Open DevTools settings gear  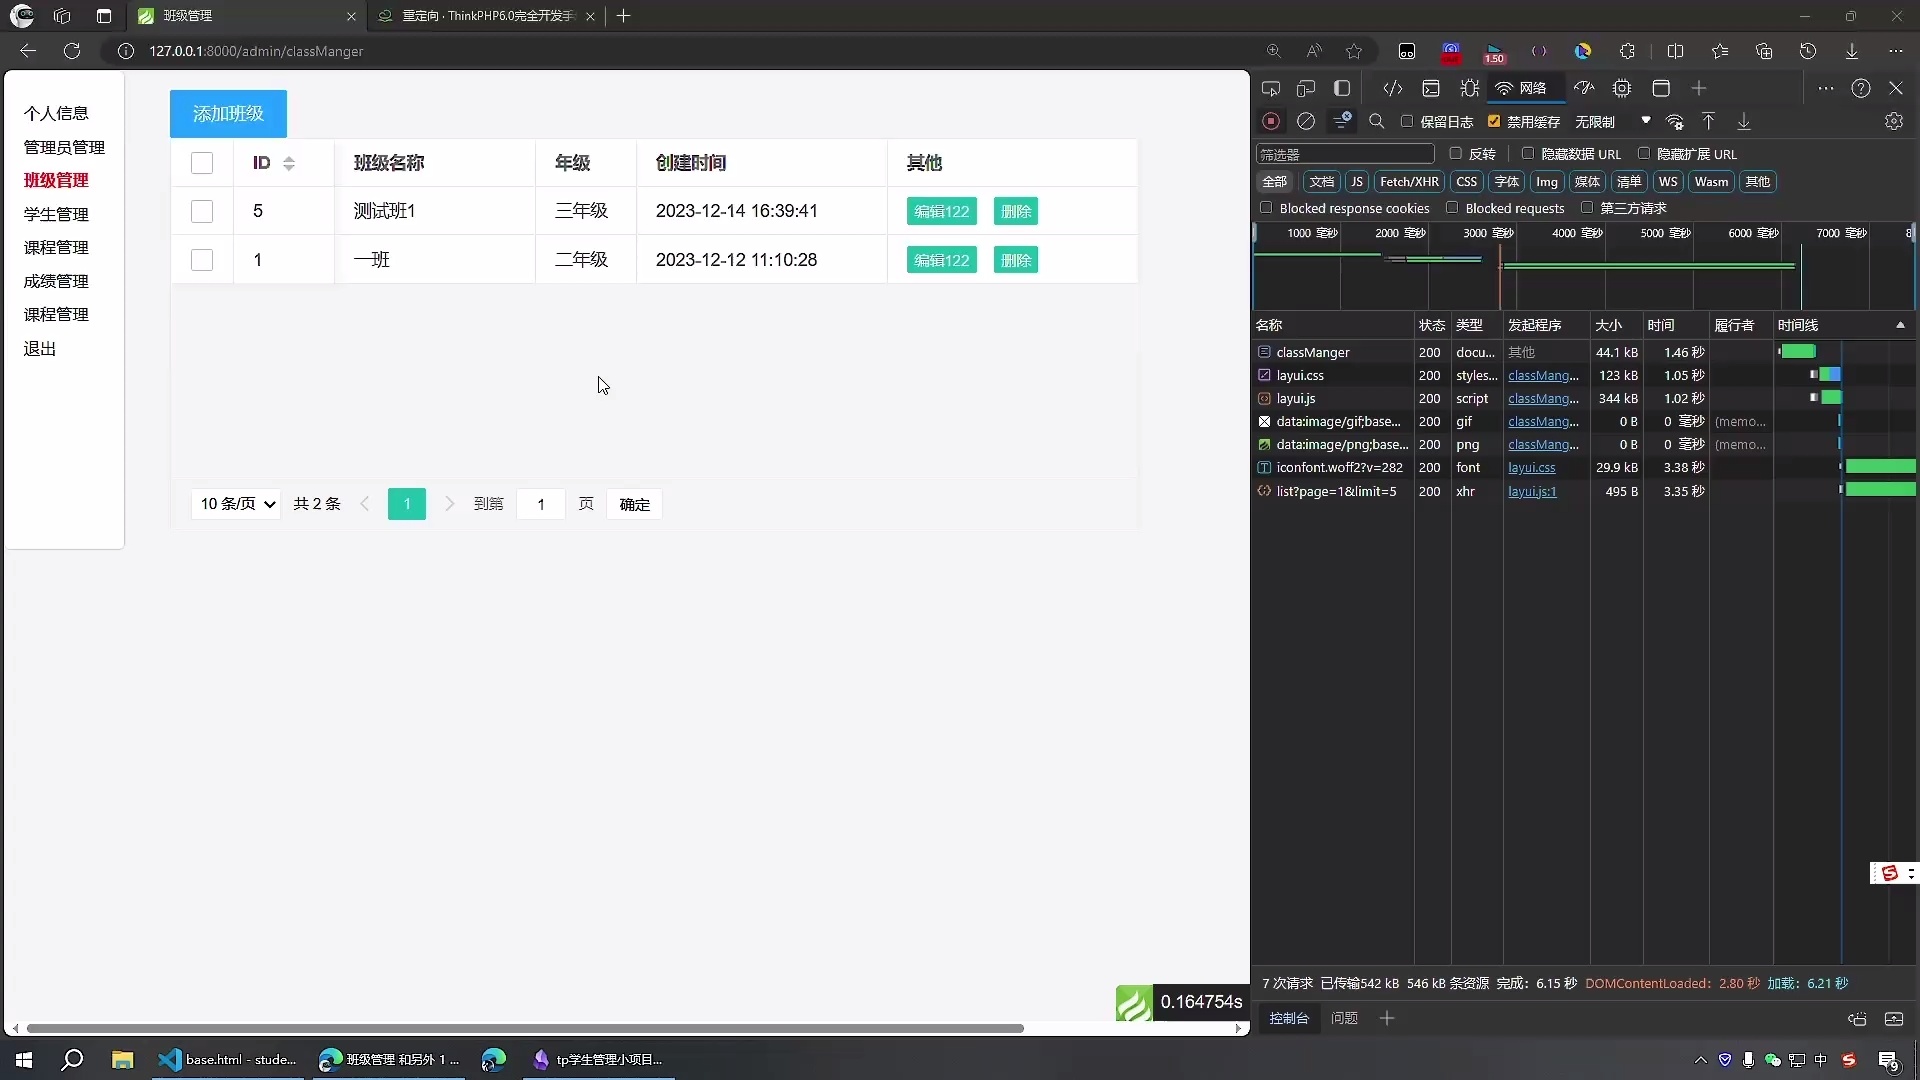tap(1893, 121)
